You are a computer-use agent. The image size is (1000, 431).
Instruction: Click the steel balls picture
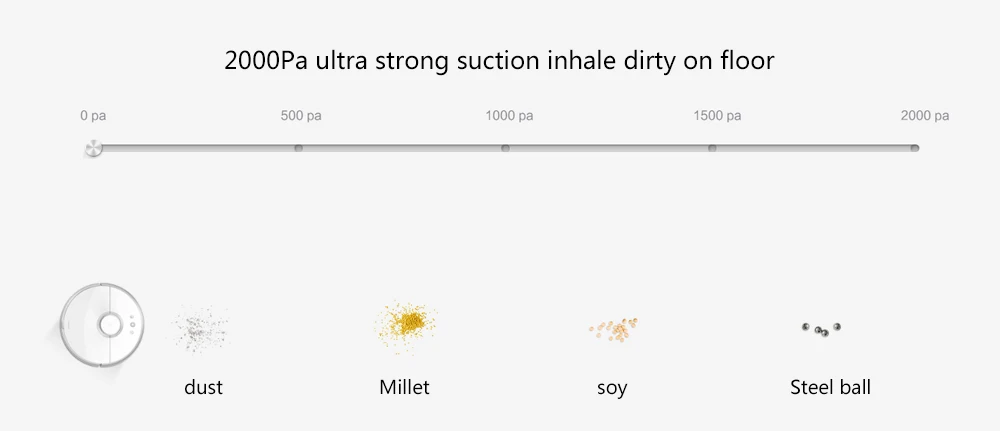[821, 329]
